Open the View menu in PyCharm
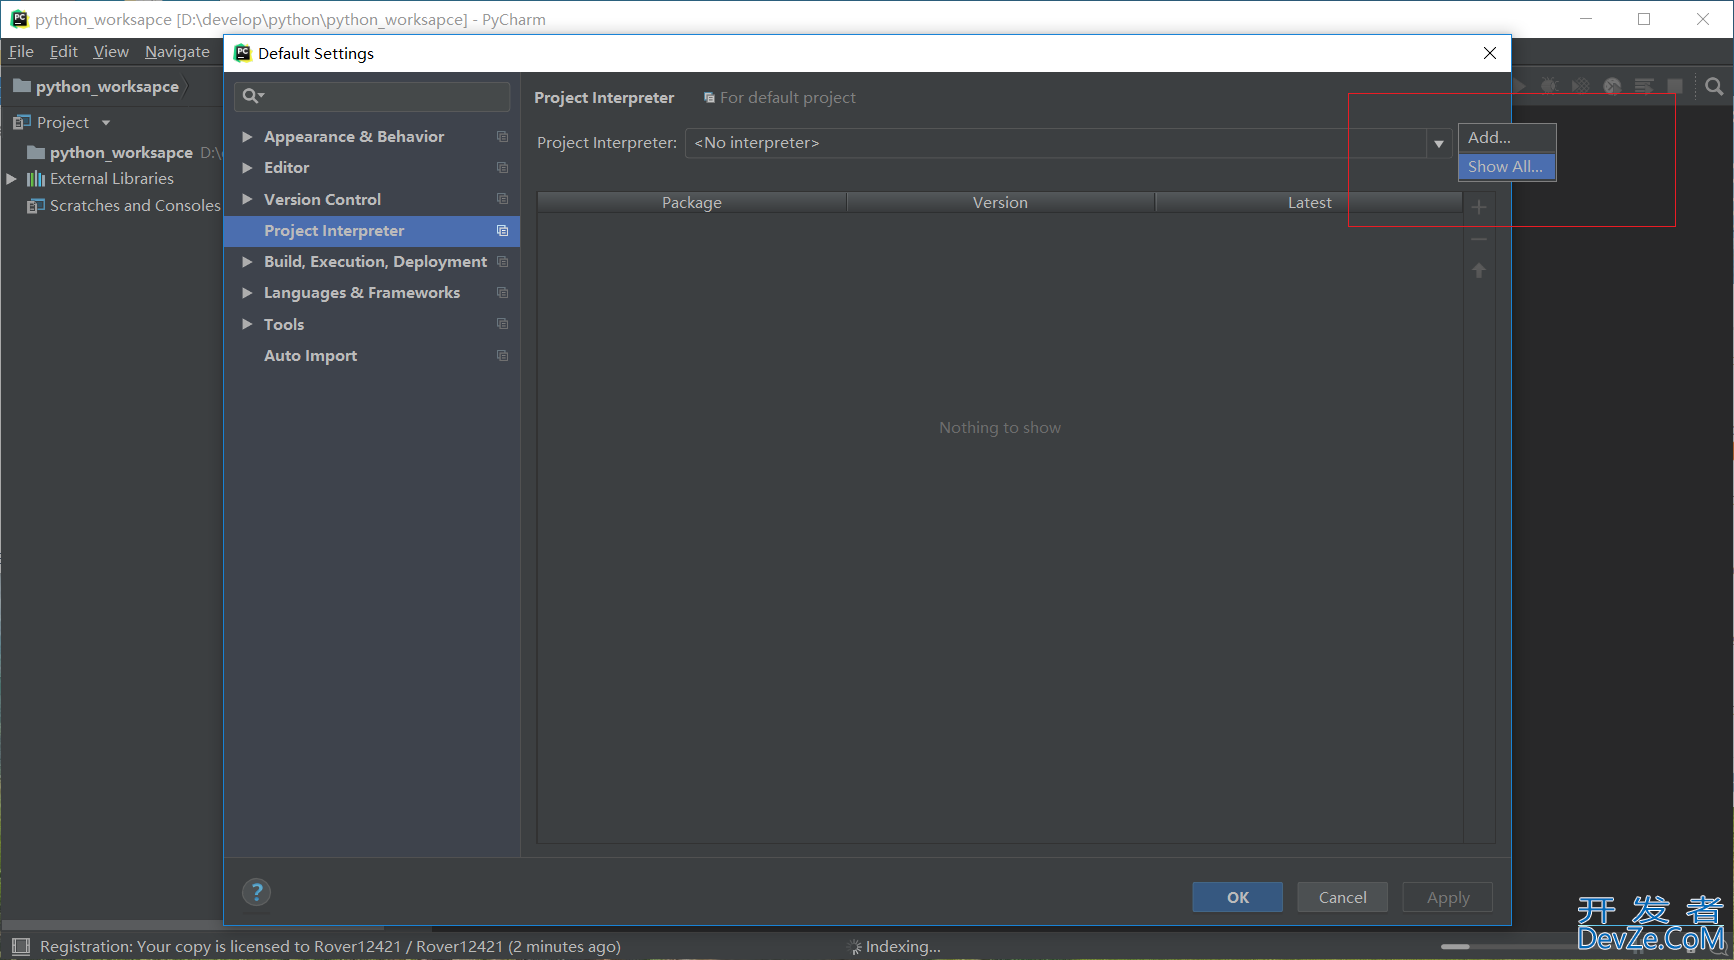Screen dimensions: 1734x960 pyautogui.click(x=111, y=52)
